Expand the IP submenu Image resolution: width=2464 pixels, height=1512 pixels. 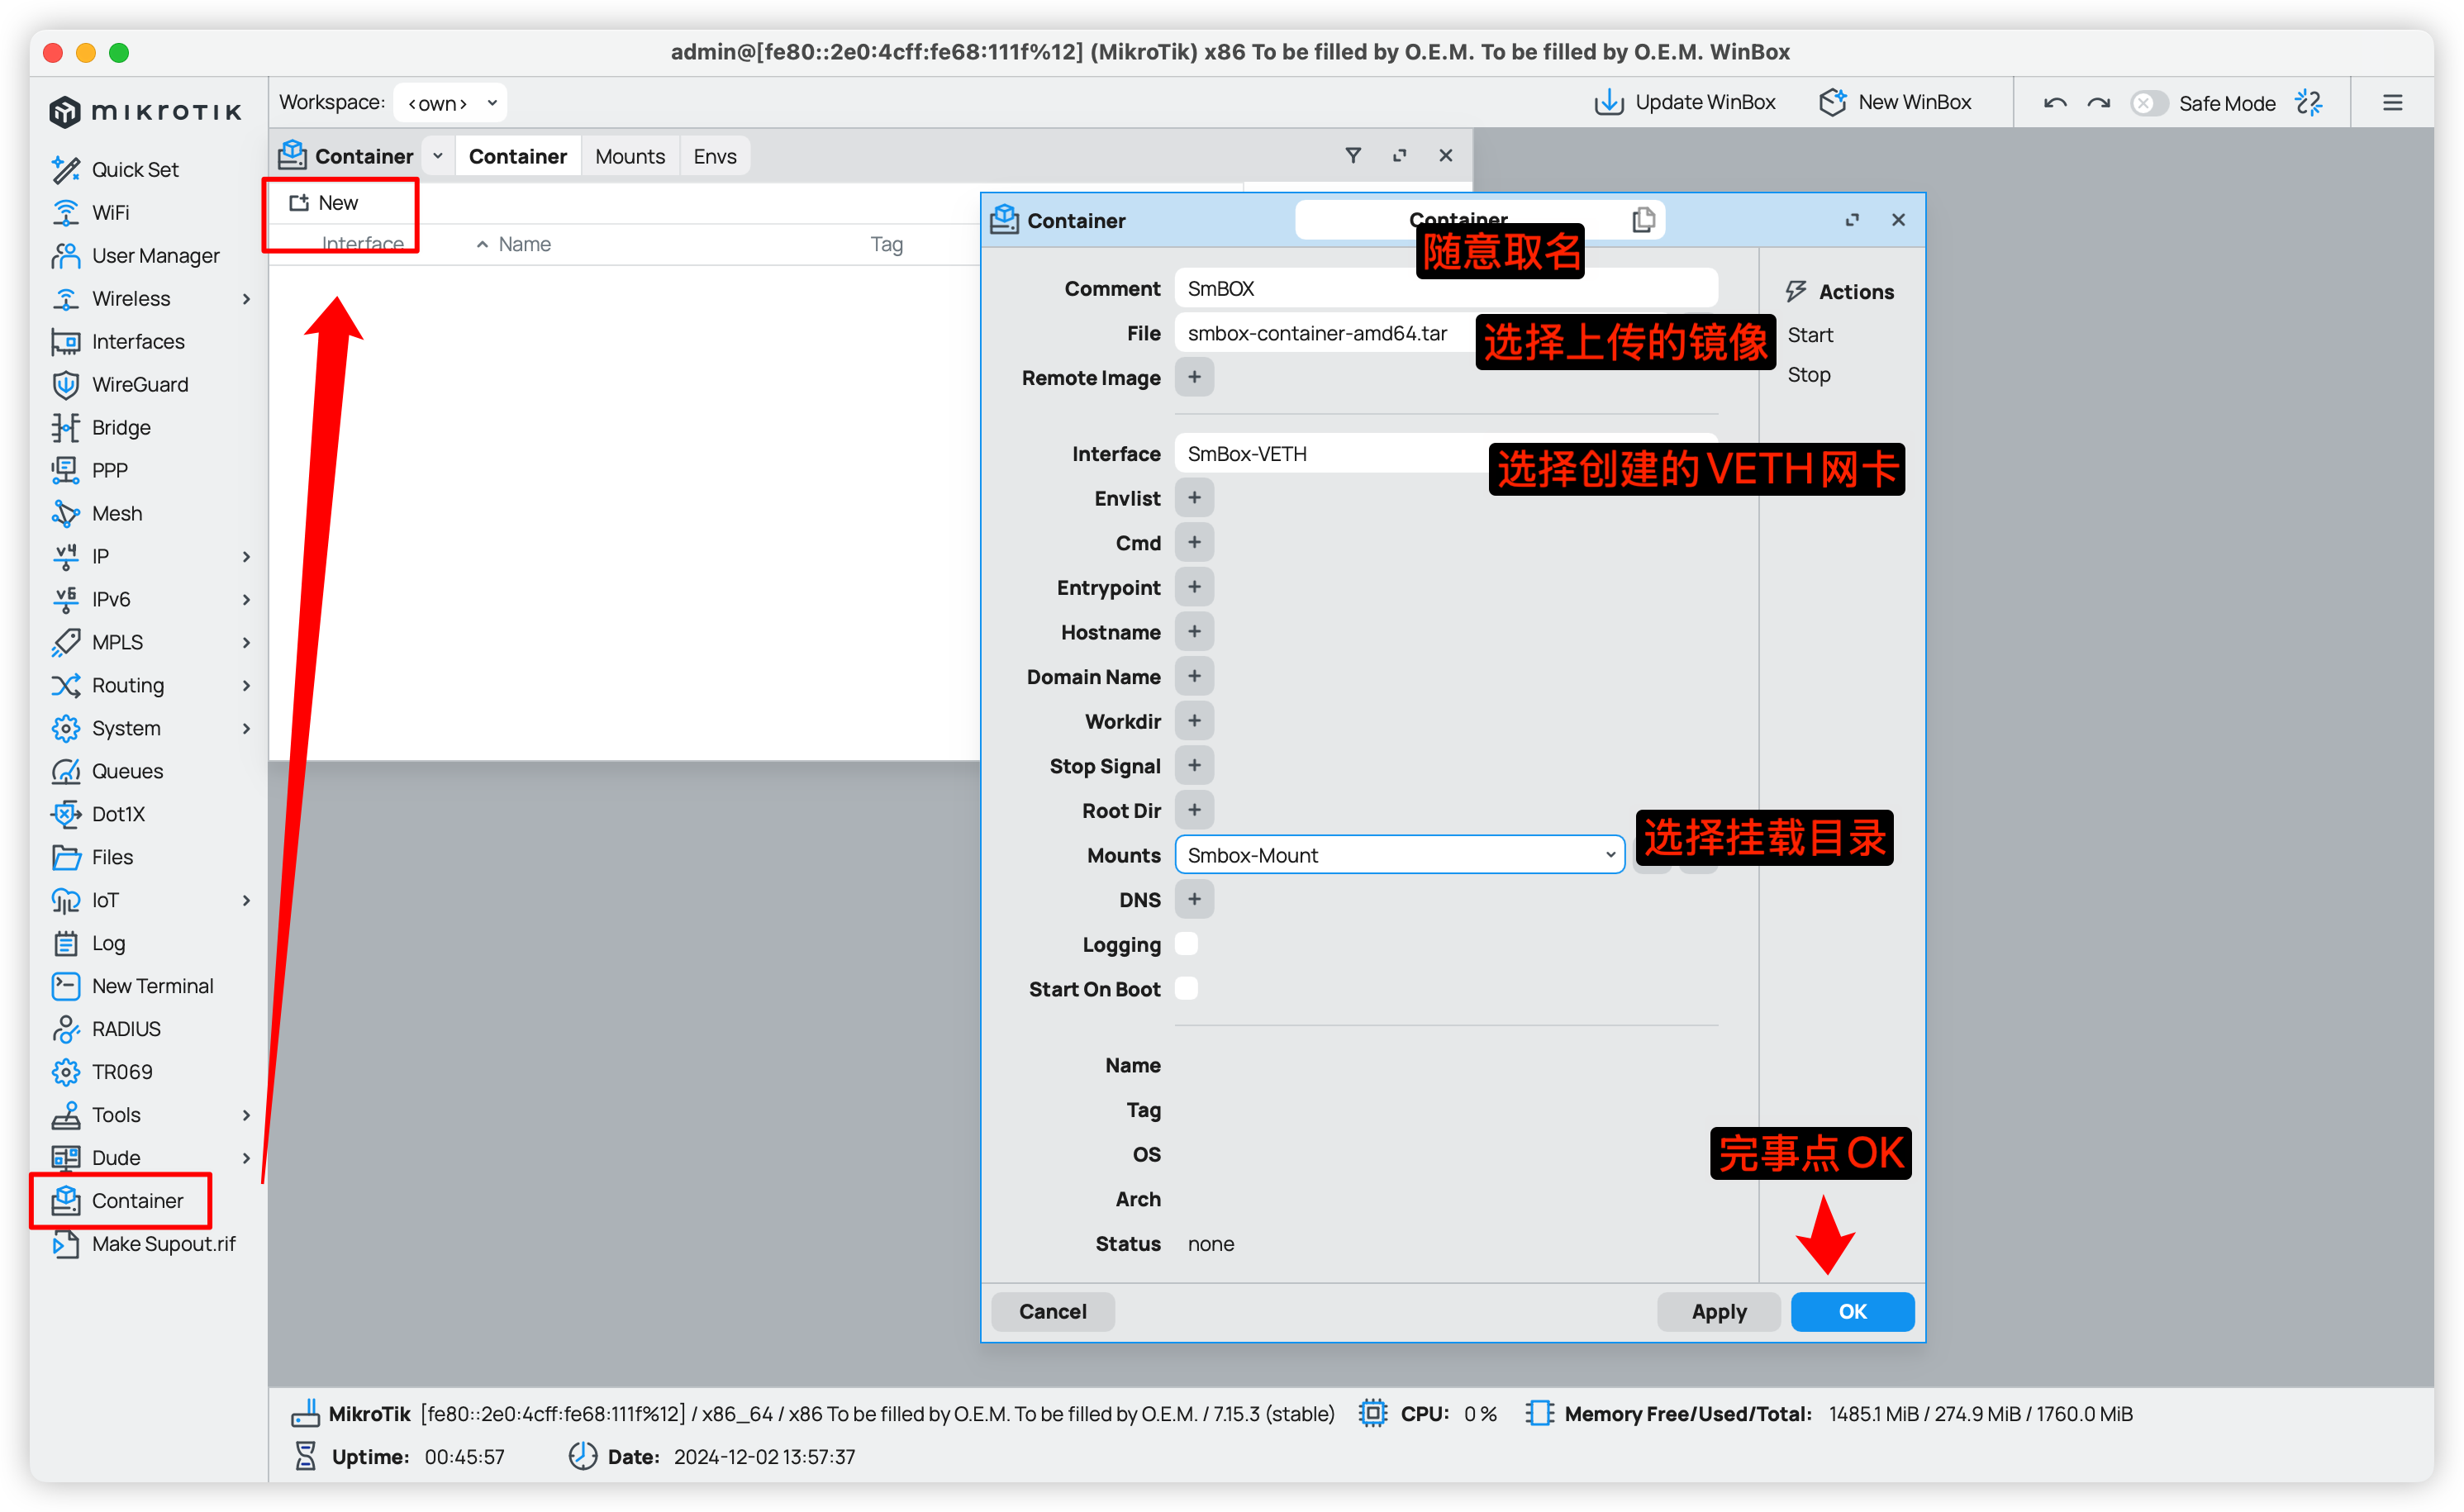[x=246, y=557]
